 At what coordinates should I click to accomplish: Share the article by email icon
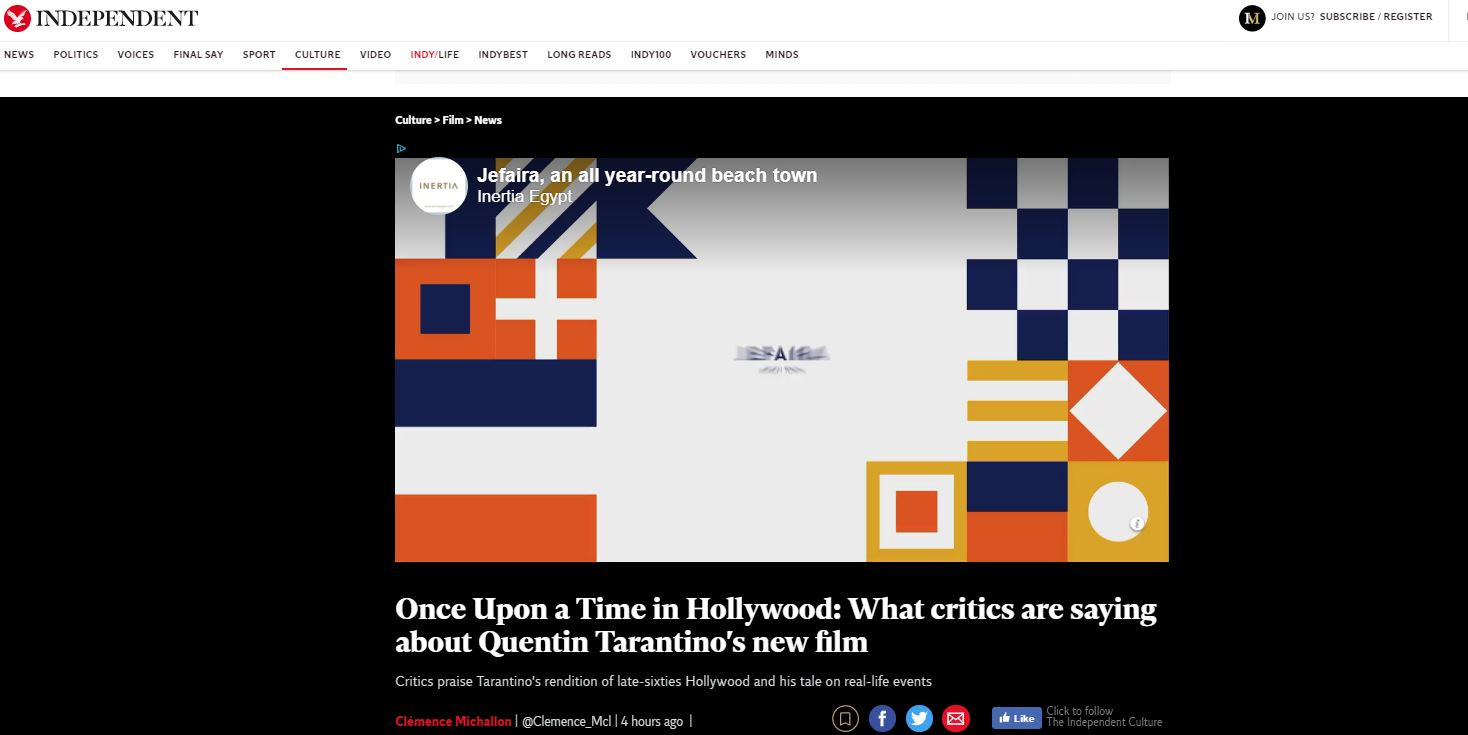(956, 718)
